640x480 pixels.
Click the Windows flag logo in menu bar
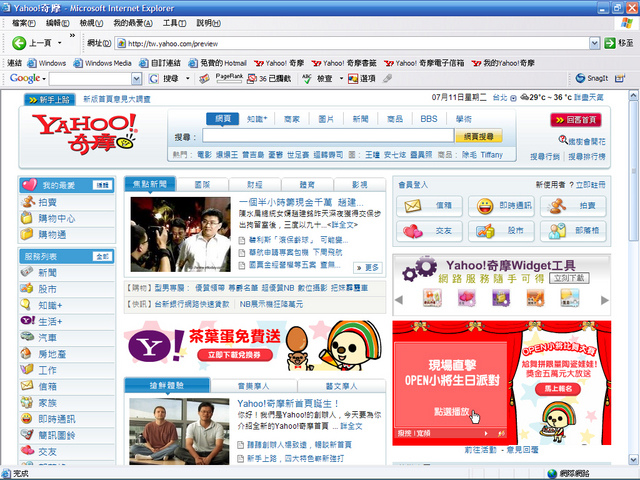point(627,23)
